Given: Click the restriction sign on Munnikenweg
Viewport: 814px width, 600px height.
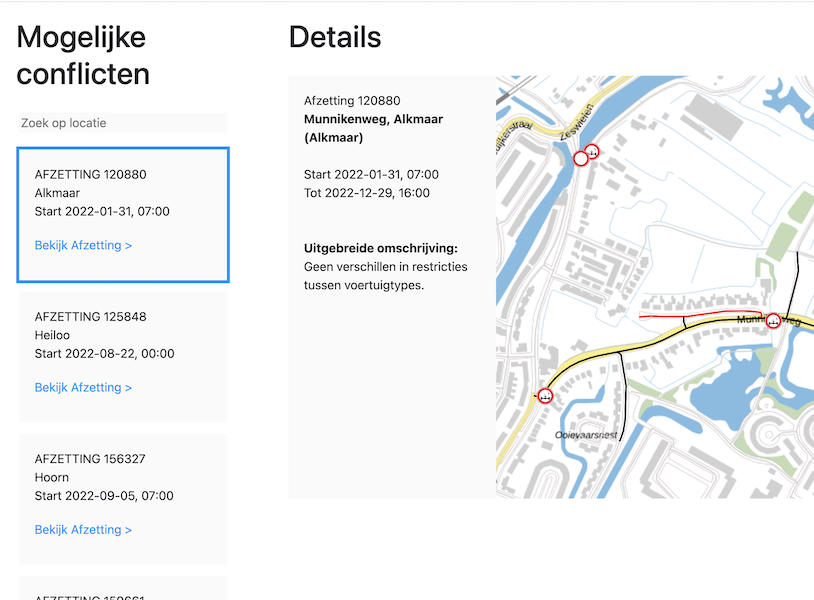Looking at the screenshot, I should pos(773,321).
